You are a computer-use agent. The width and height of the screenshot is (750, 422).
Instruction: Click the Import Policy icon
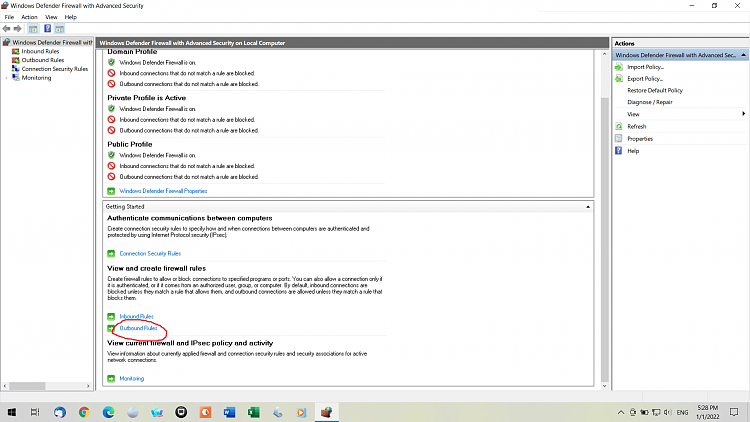pyautogui.click(x=618, y=67)
